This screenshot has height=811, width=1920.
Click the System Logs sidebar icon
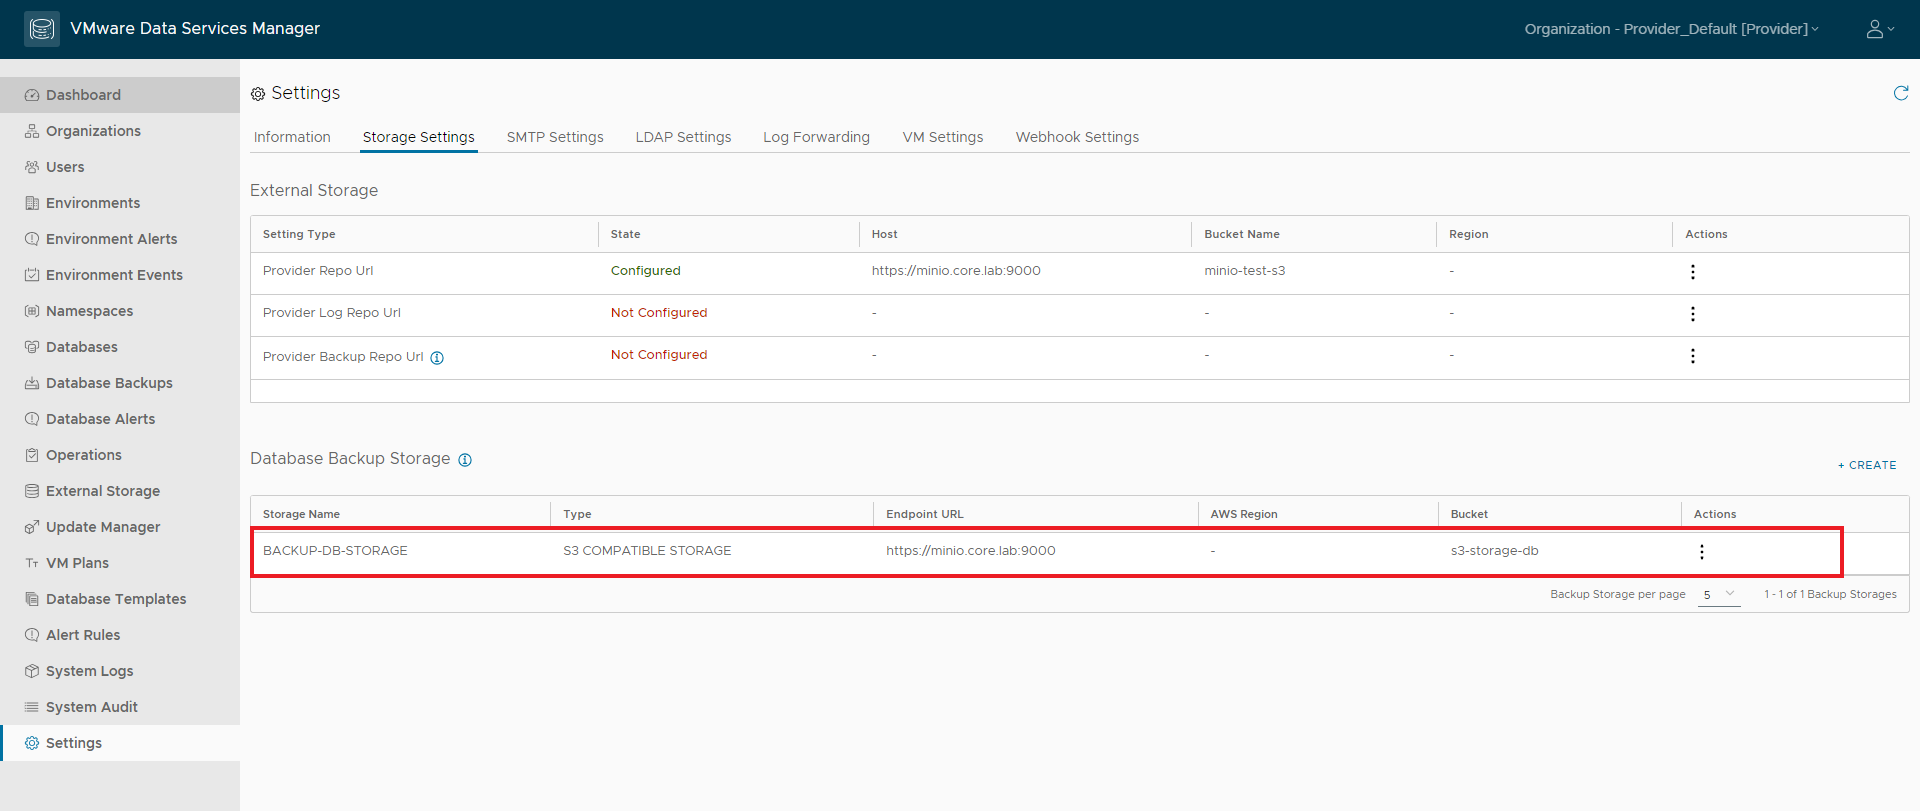point(32,671)
